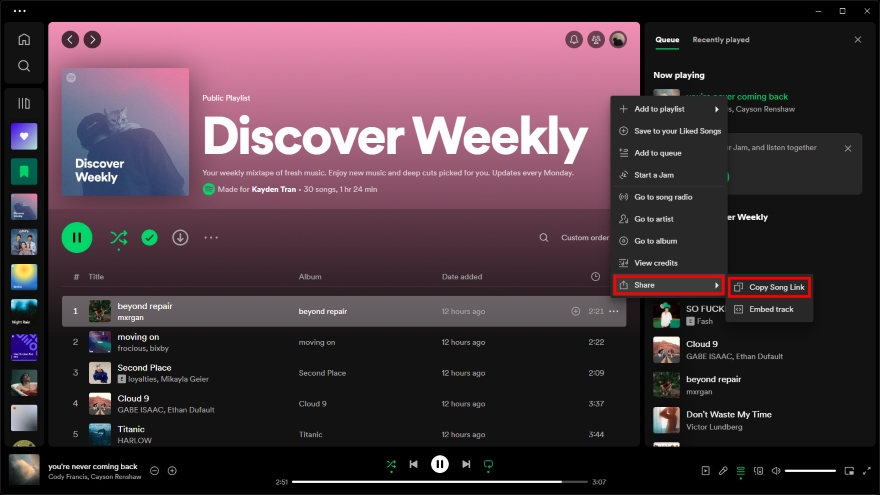Adjust the volume slider
880x495 pixels.
tap(810, 471)
